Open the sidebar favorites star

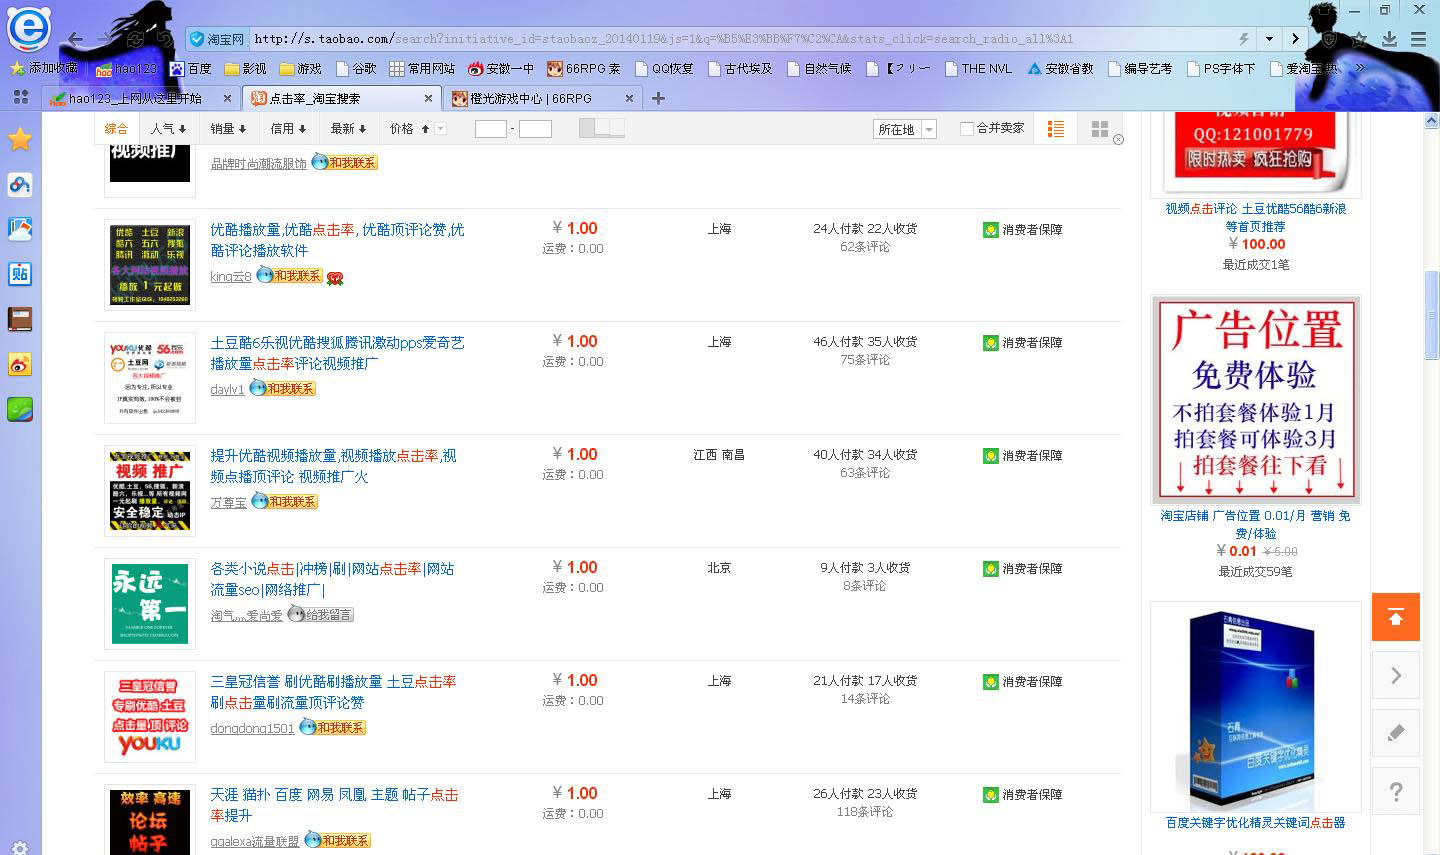pyautogui.click(x=20, y=139)
